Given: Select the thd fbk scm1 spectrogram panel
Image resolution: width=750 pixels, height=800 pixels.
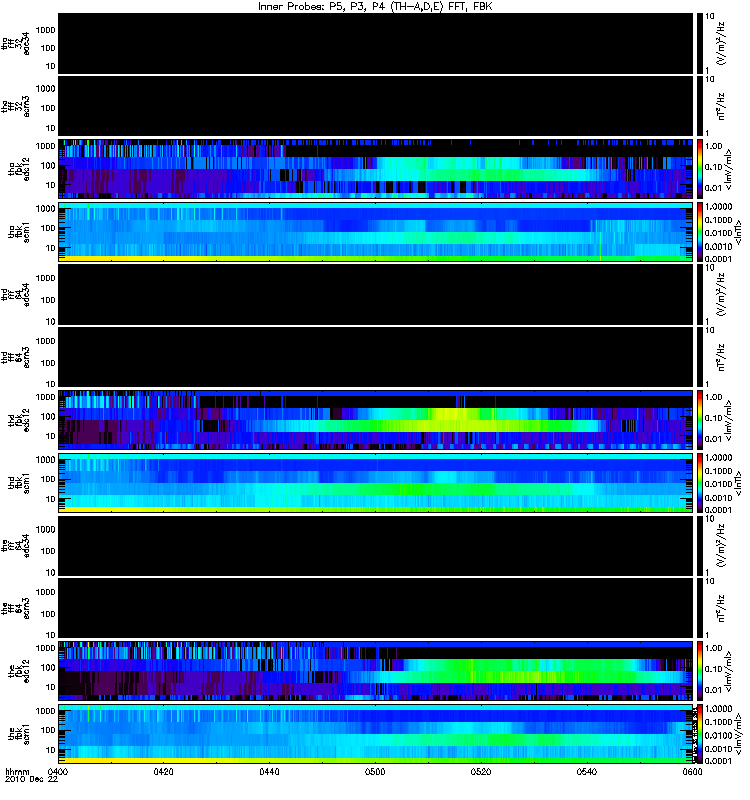Looking at the screenshot, I should coord(376,483).
